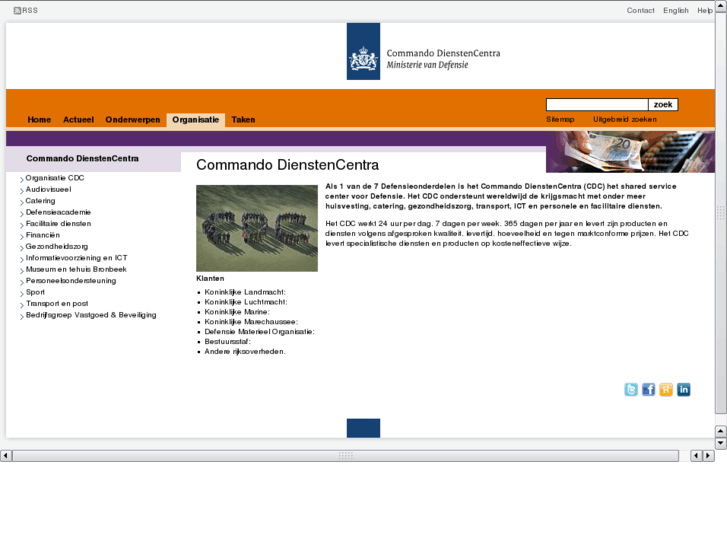Open the Home menu item
The image size is (727, 545).
[x=39, y=120]
